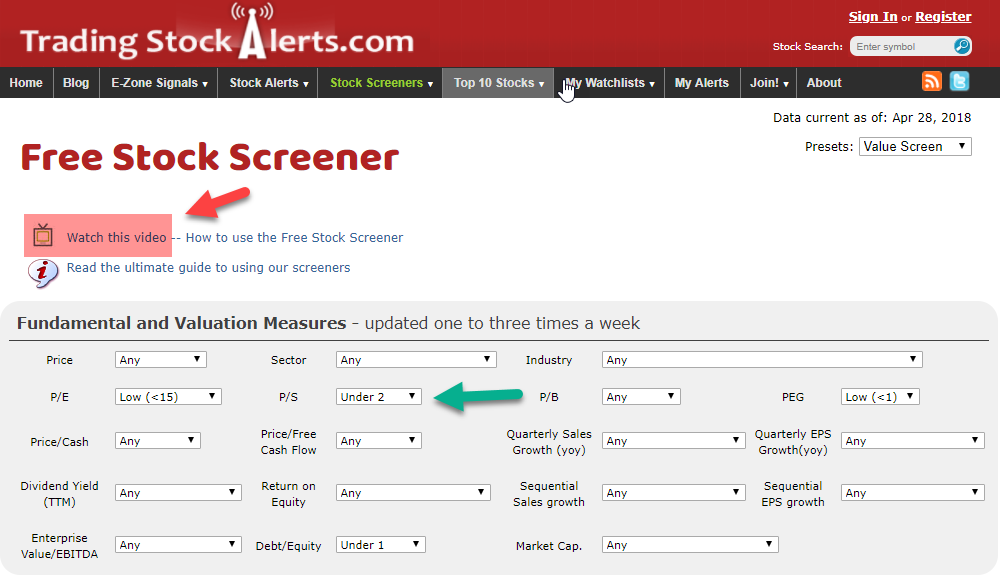Click the Free Stock Screener heading
This screenshot has height=577, width=1000.
click(x=210, y=157)
